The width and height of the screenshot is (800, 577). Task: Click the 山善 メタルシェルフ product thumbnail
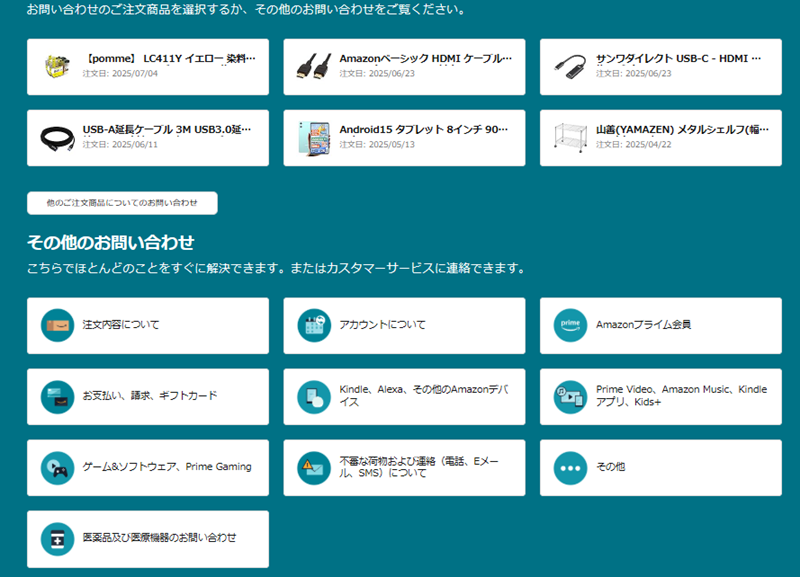click(570, 138)
